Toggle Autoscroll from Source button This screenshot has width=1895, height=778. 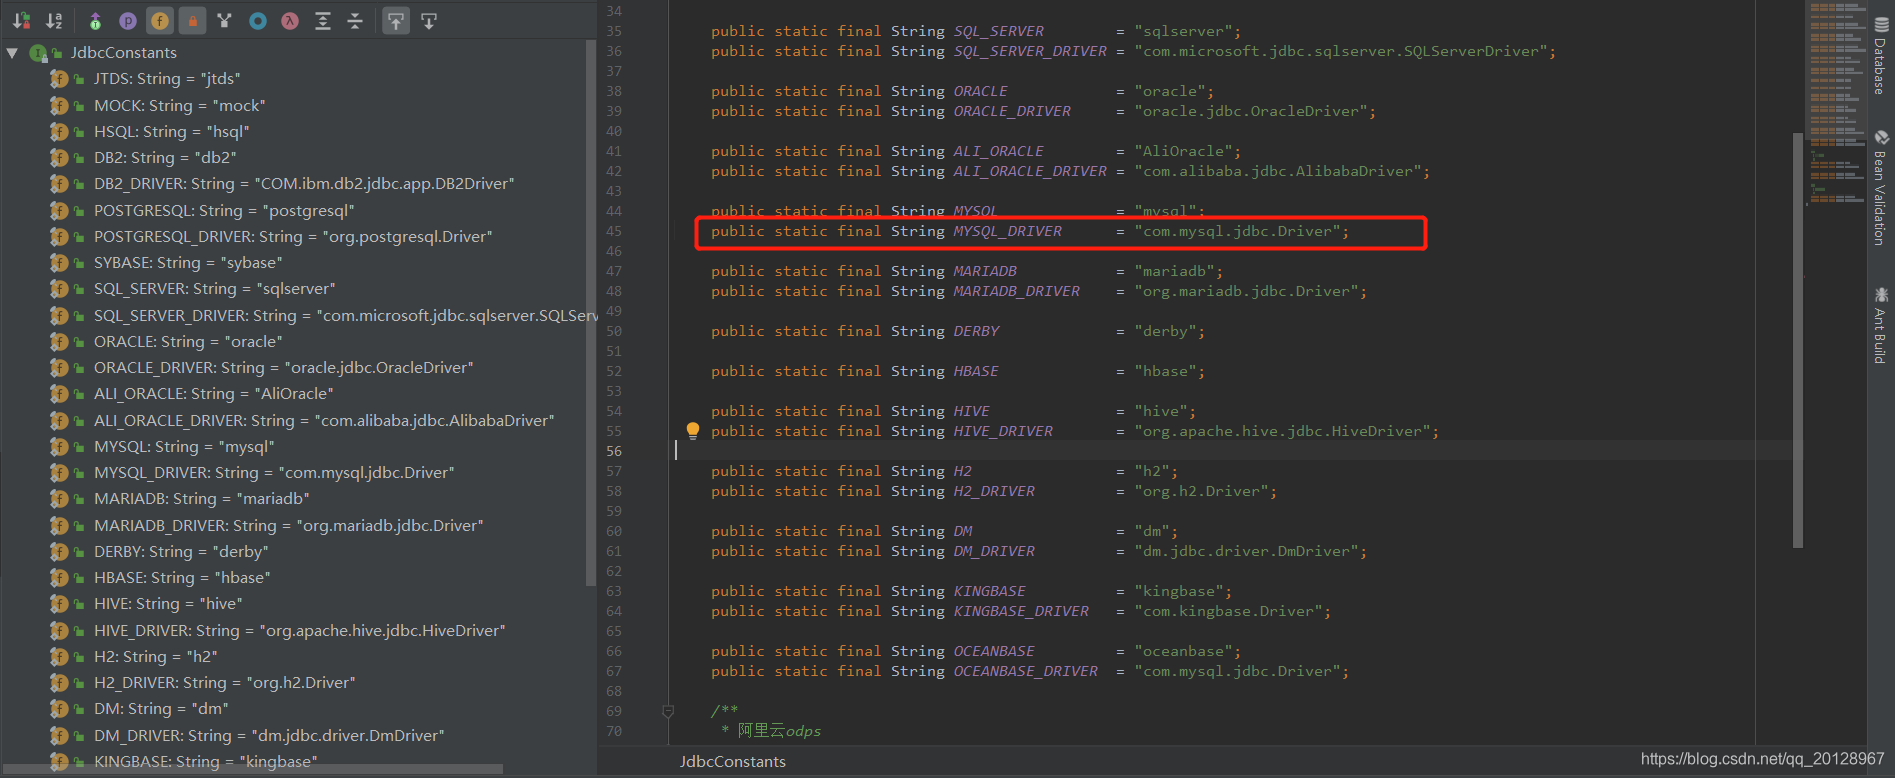pyautogui.click(x=429, y=20)
